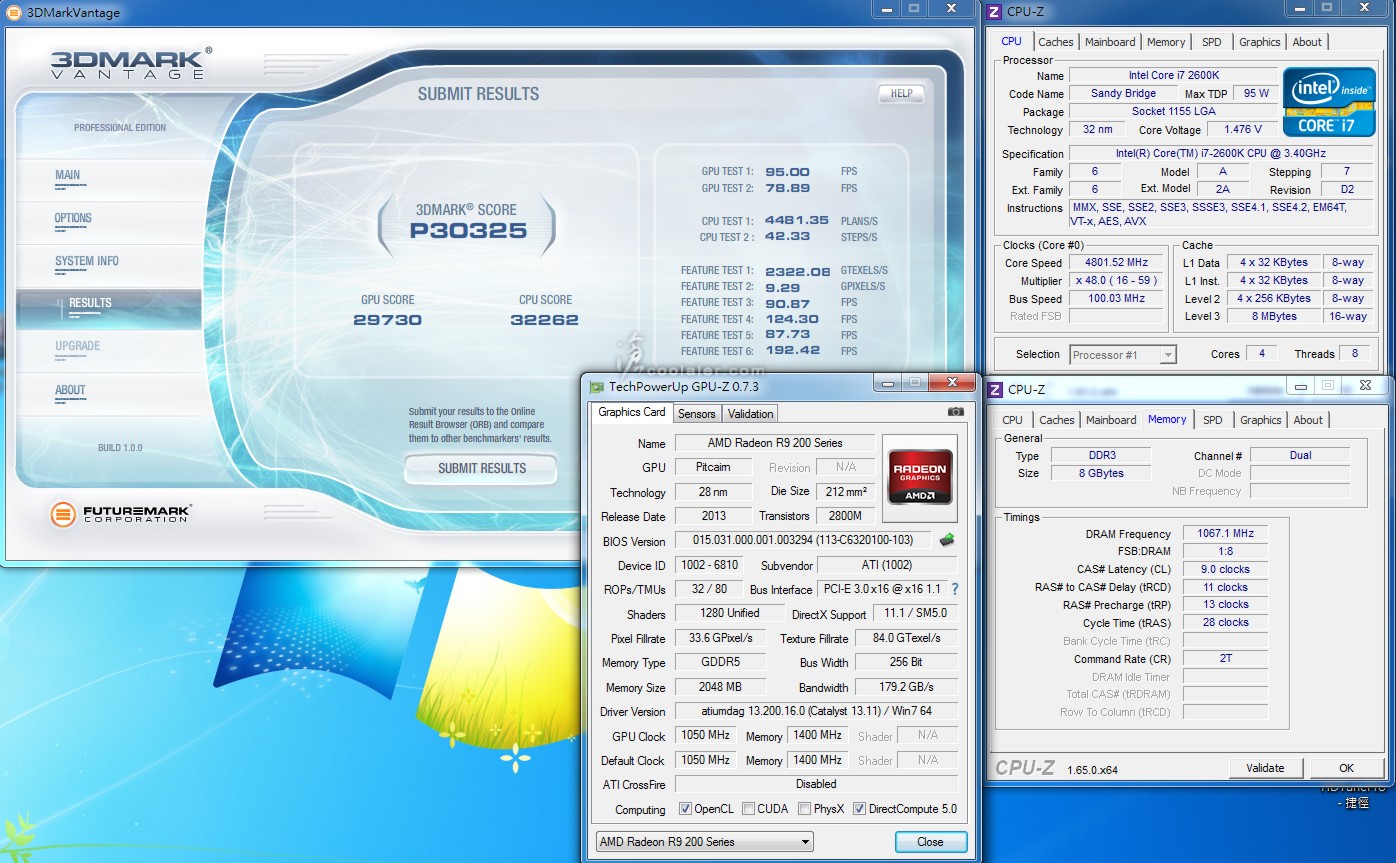Screen dimensions: 1396x863
Task: Open Mainboard tab in lower CPU-Z window
Action: [x=1111, y=420]
